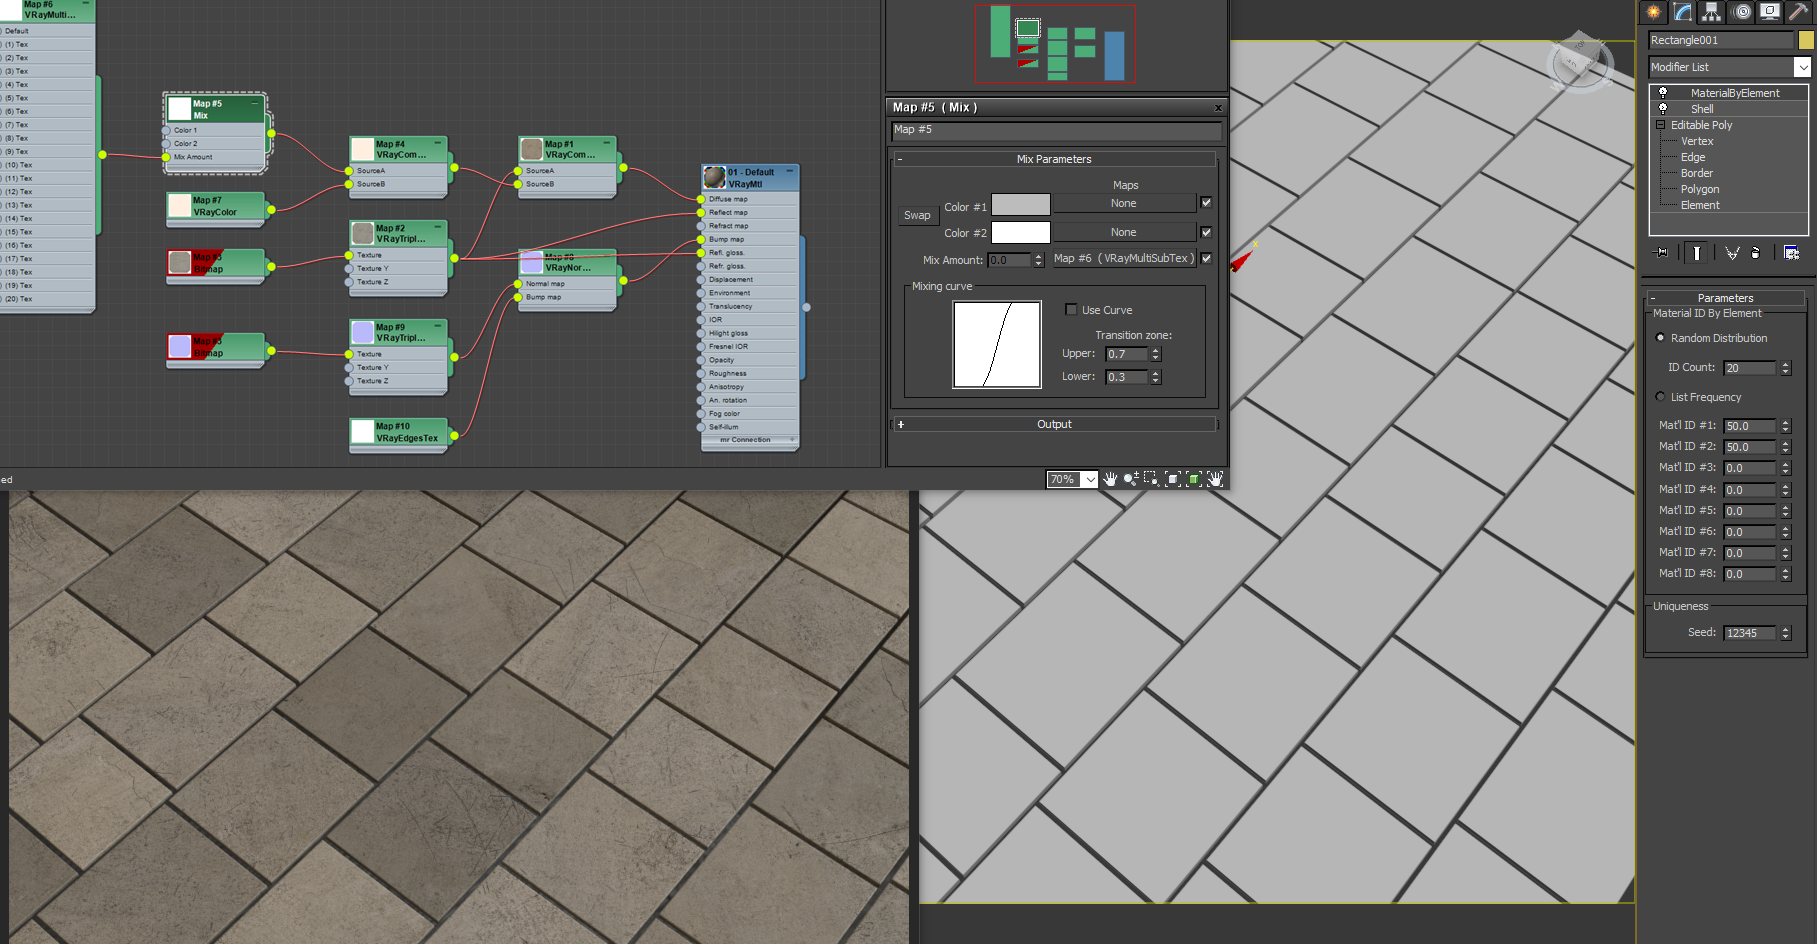Click Color #2 None map button
Image resolution: width=1817 pixels, height=944 pixels.
click(x=1124, y=232)
